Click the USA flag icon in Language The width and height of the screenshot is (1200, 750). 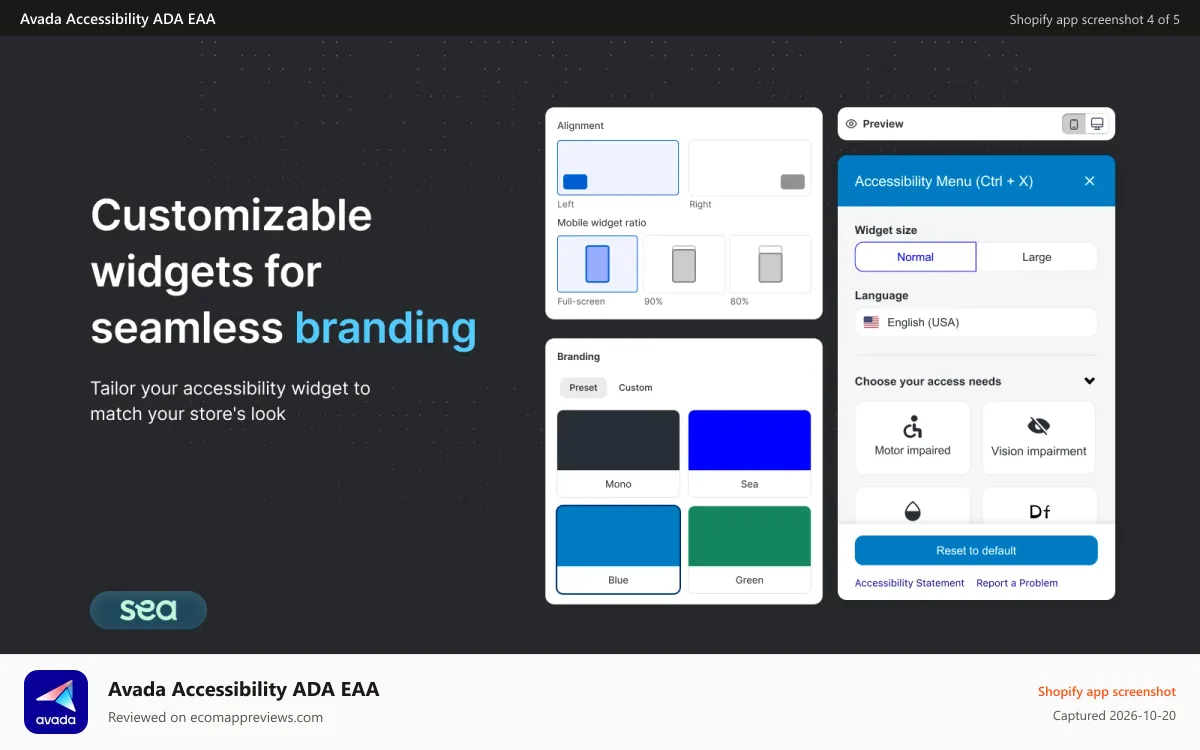871,322
